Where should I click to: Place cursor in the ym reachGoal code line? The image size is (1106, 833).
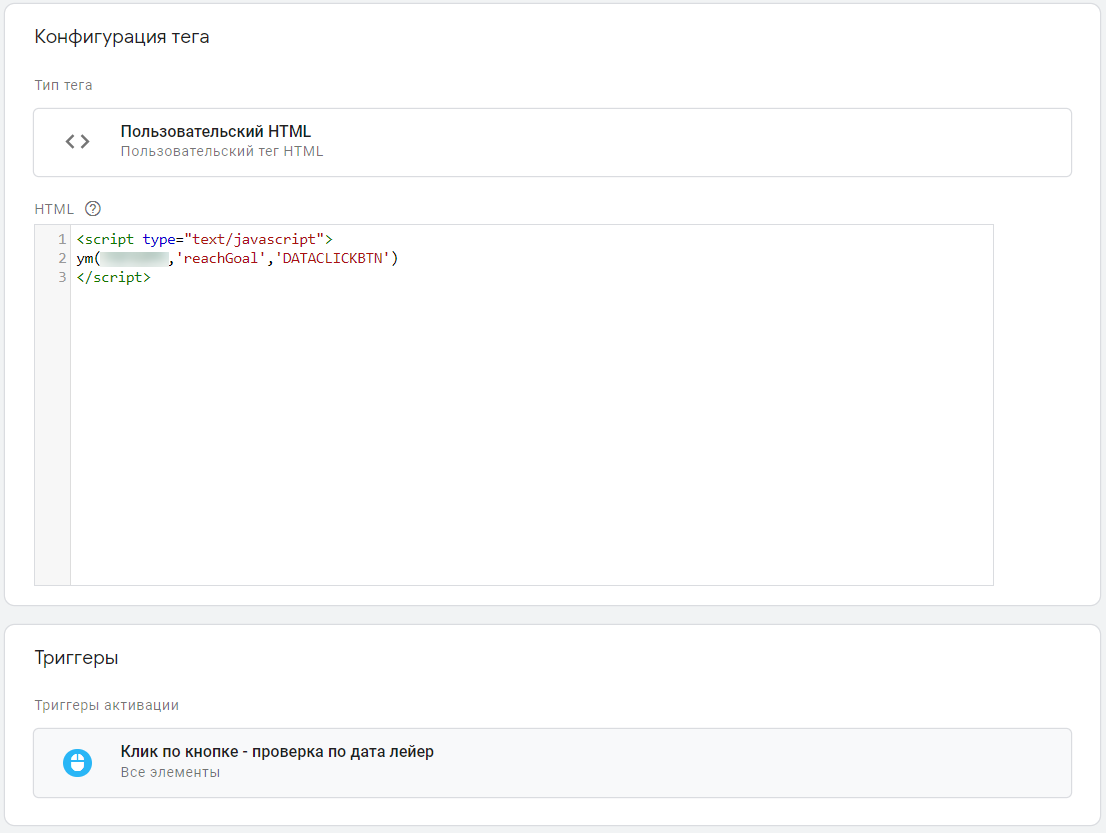pyautogui.click(x=237, y=258)
